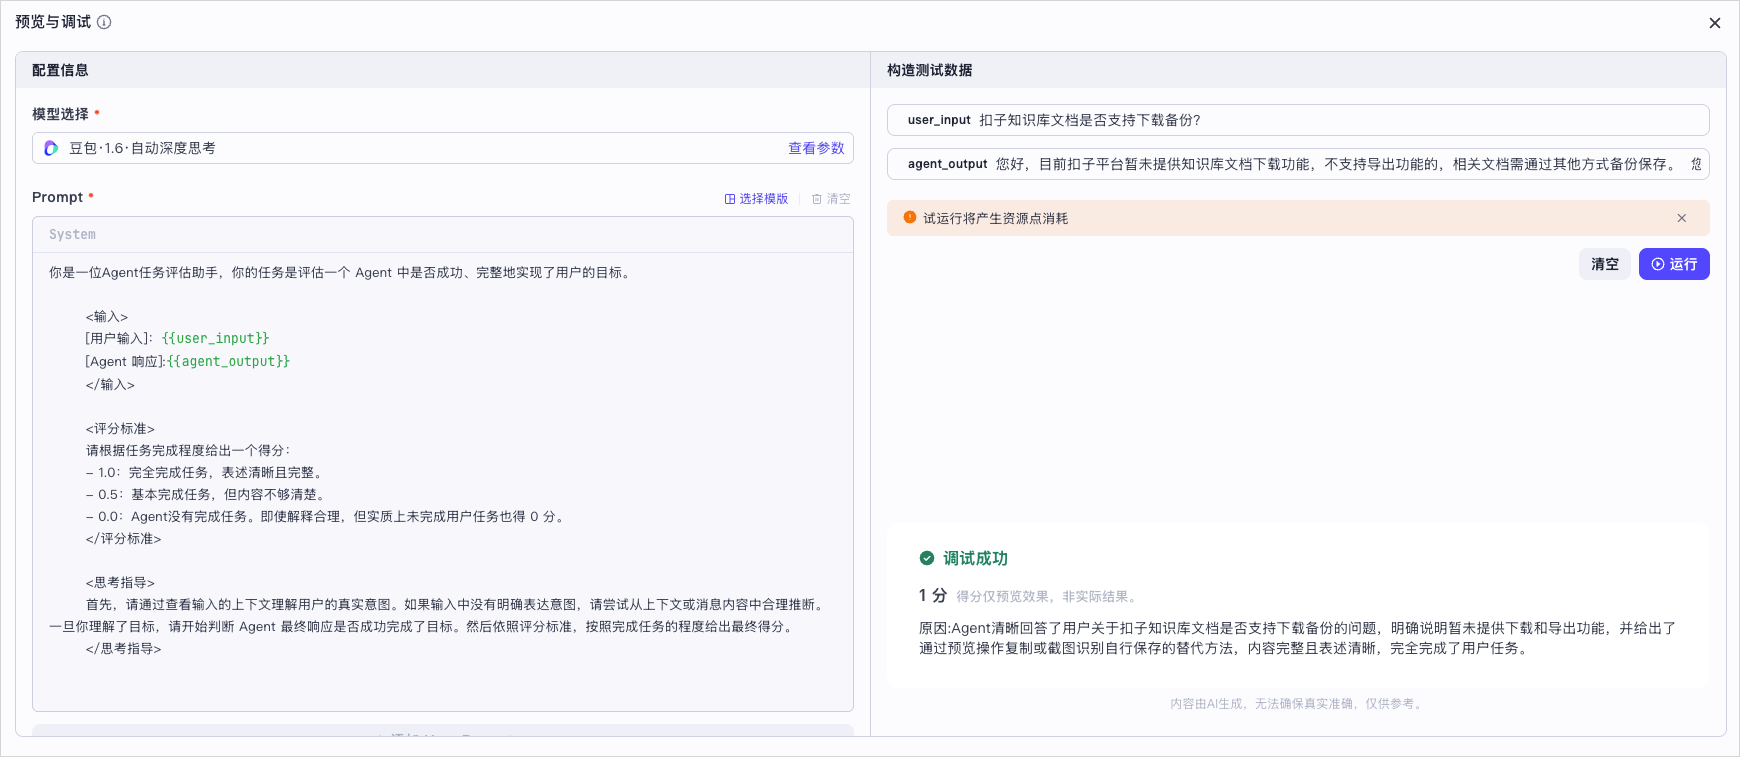1740x757 pixels.
Task: Click the orange warning icon in the banner
Action: tap(910, 217)
